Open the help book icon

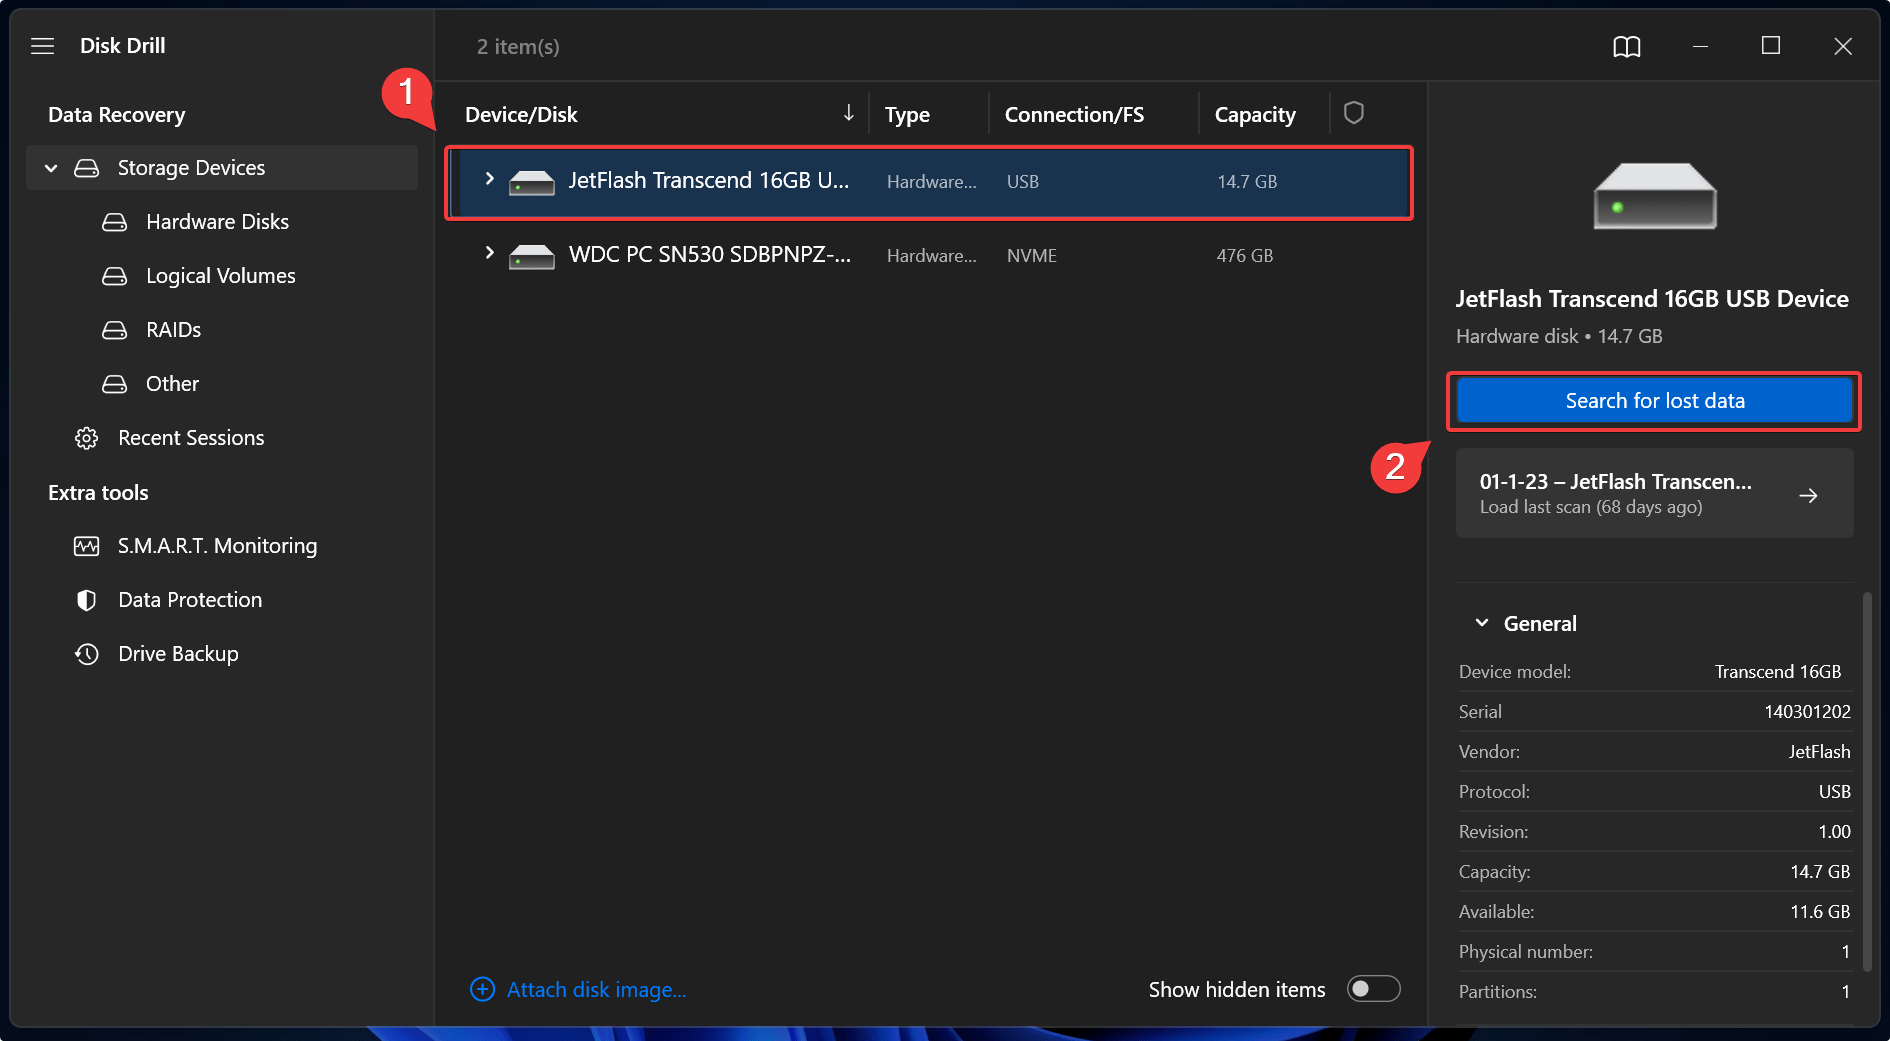pyautogui.click(x=1627, y=46)
